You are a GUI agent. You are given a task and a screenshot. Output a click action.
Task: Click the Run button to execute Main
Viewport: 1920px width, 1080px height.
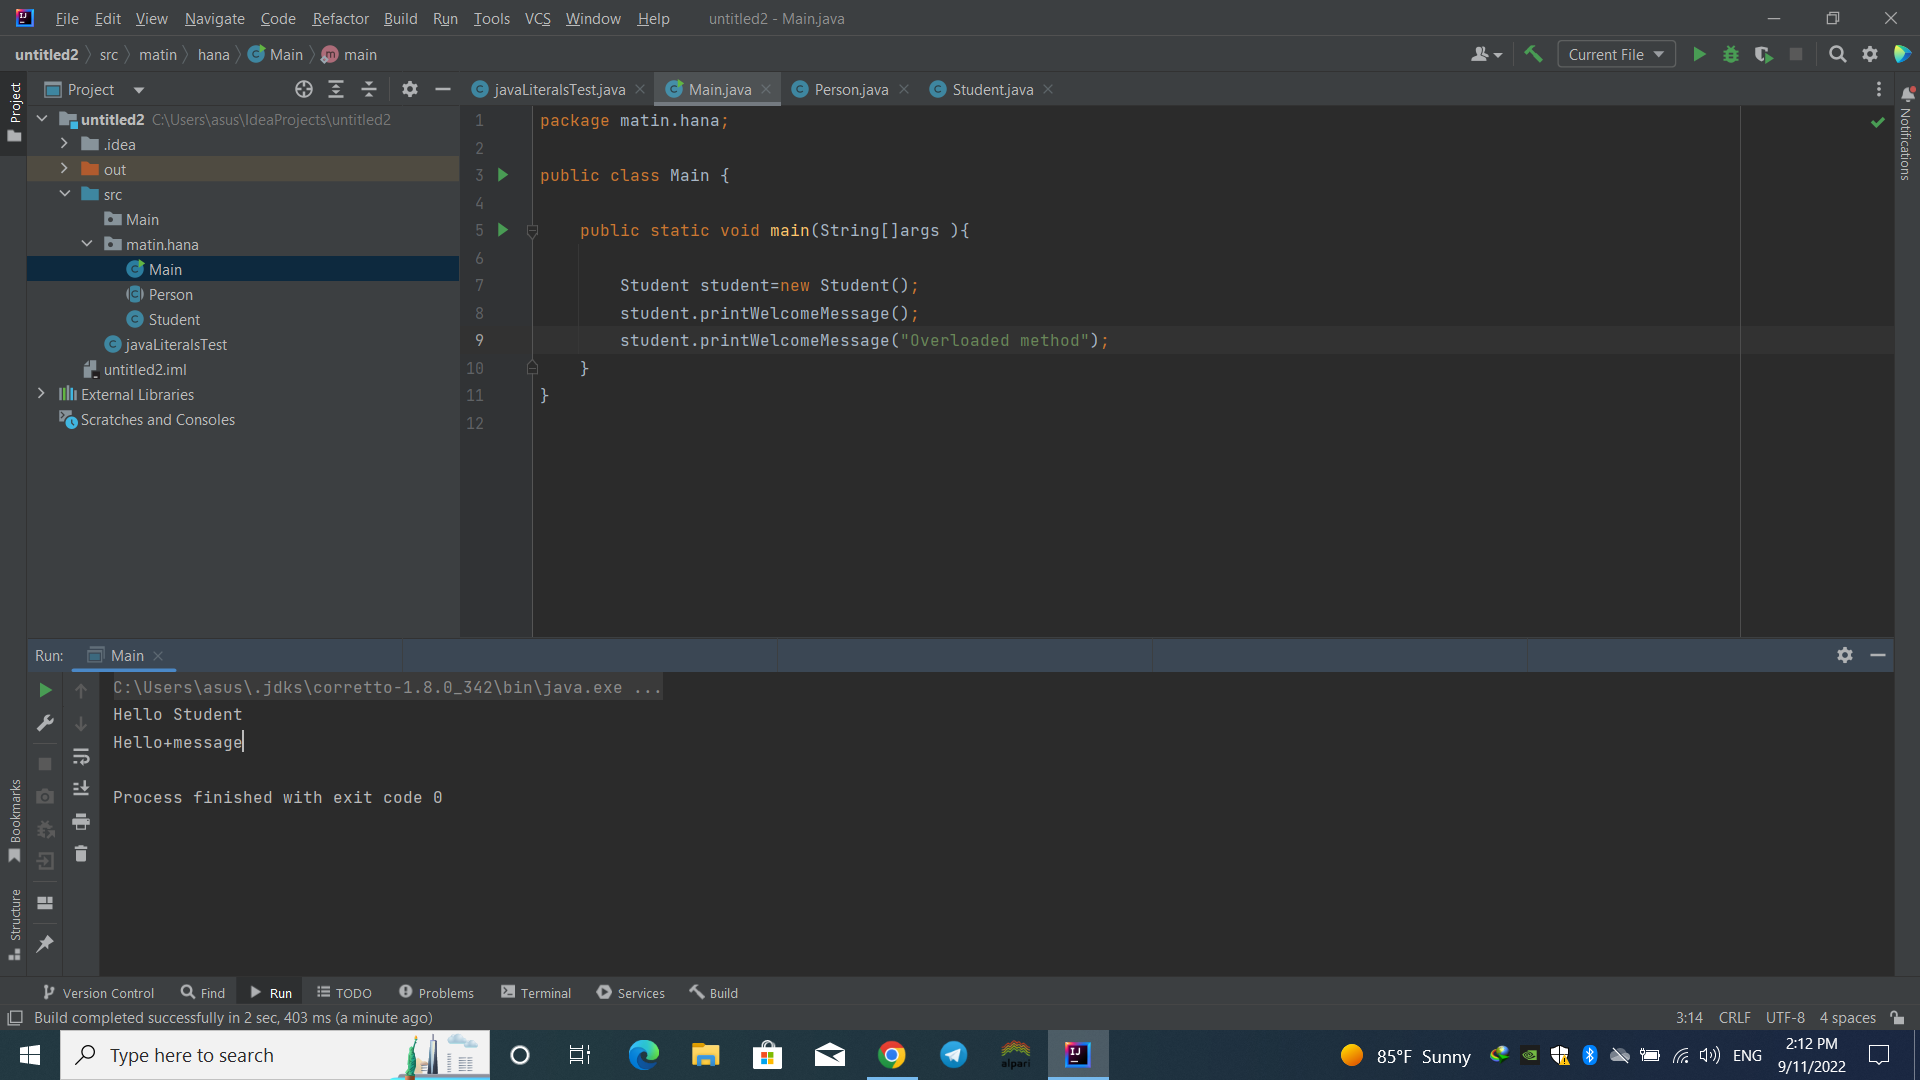point(1700,54)
